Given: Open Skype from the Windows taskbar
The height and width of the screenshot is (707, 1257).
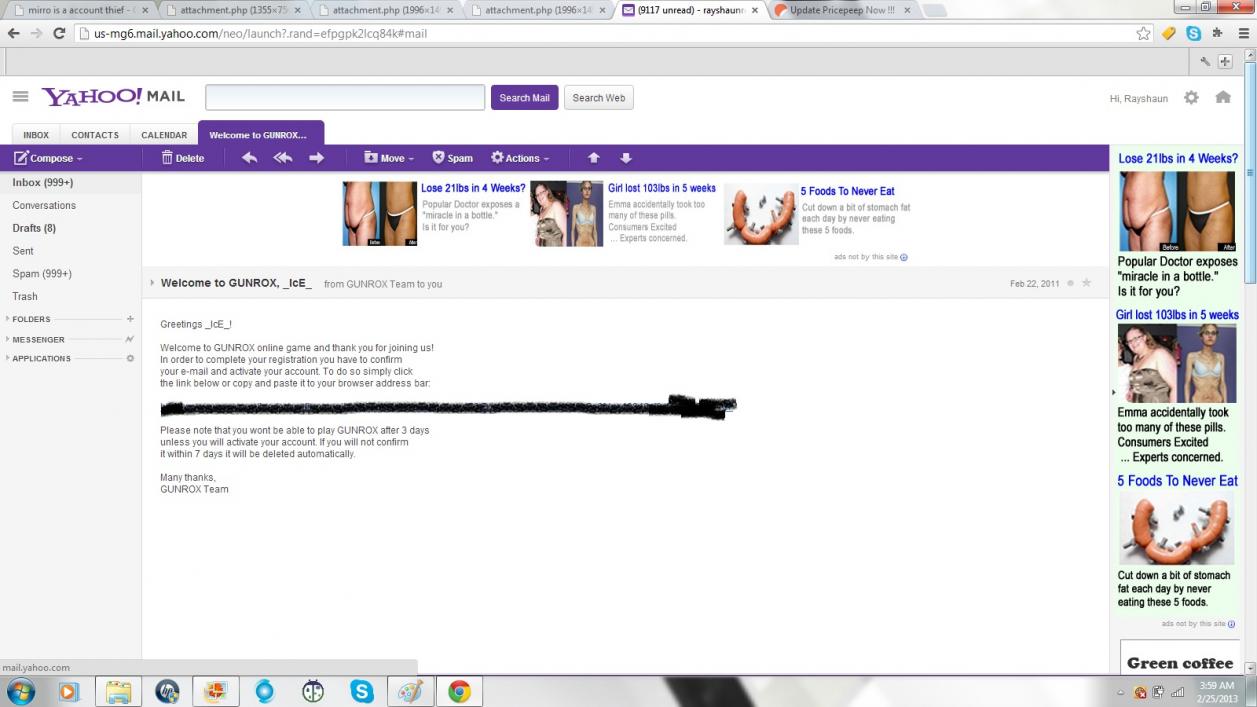Looking at the screenshot, I should tap(362, 691).
